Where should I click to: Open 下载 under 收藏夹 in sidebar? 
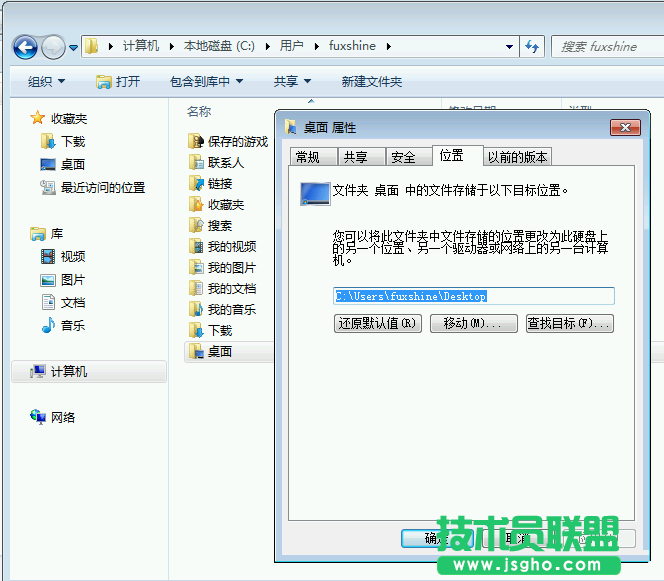click(63, 141)
